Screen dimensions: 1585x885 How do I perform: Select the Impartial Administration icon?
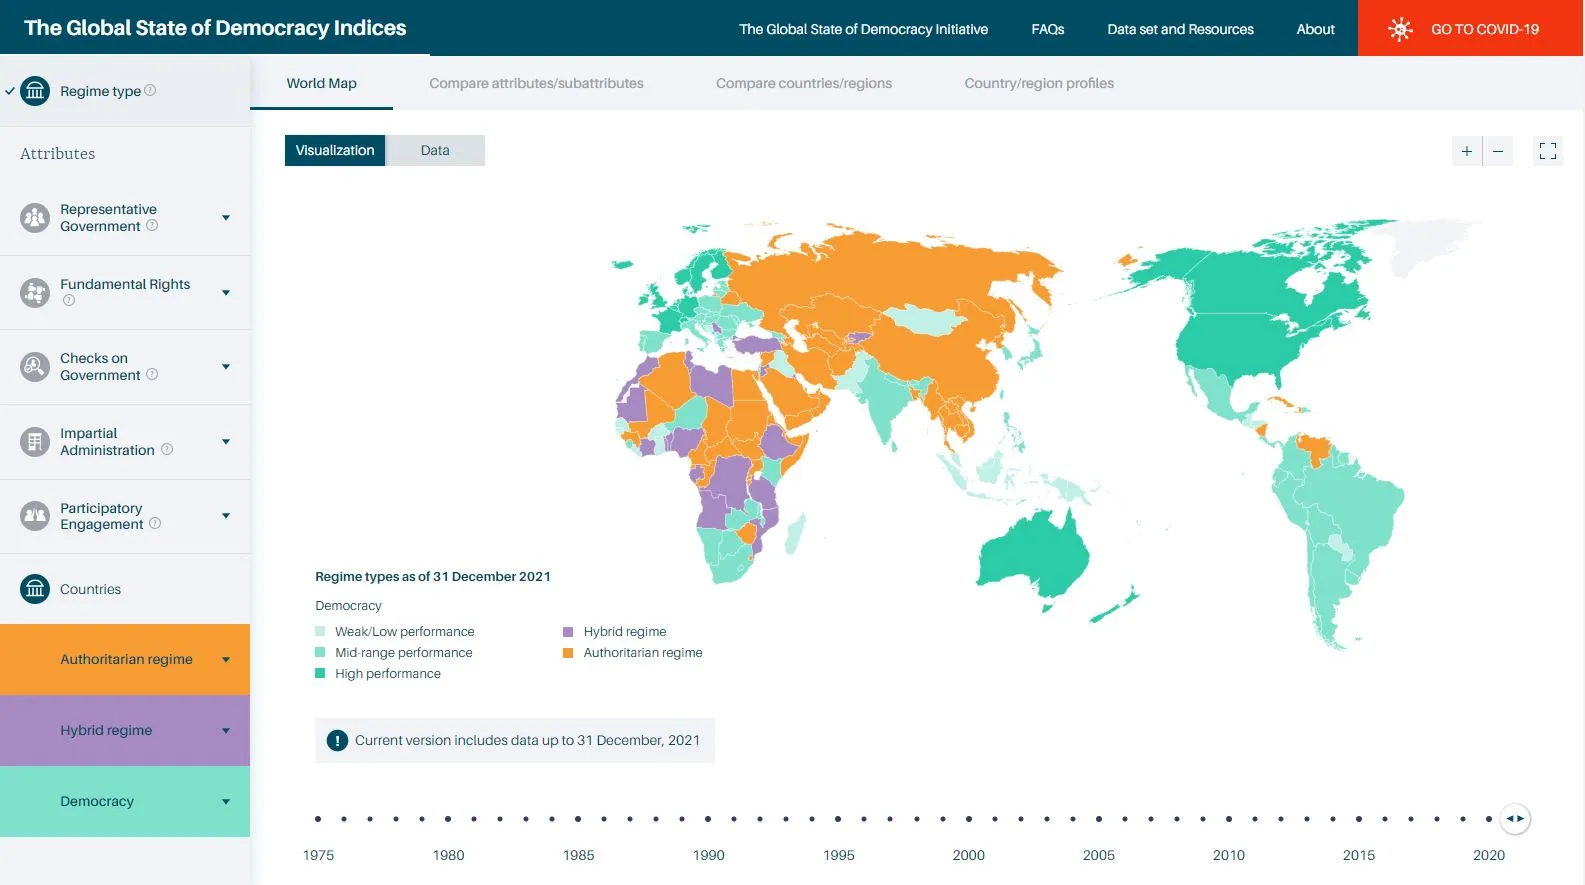coord(35,442)
